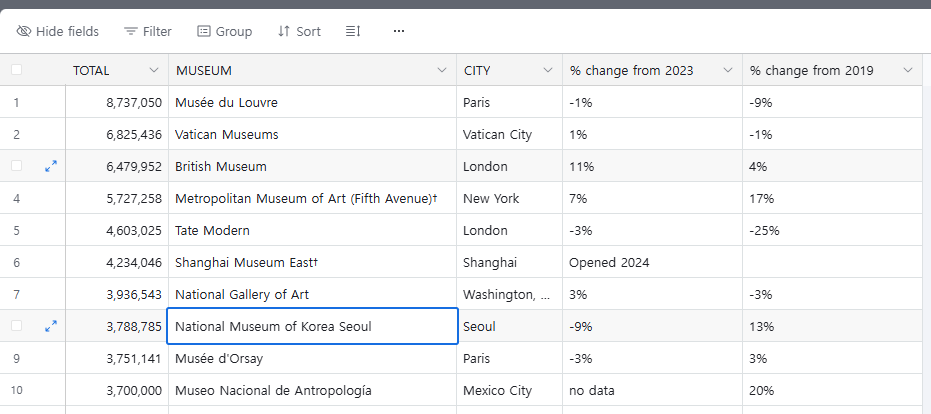Open the % change from 2019 column dropdown

[907, 70]
